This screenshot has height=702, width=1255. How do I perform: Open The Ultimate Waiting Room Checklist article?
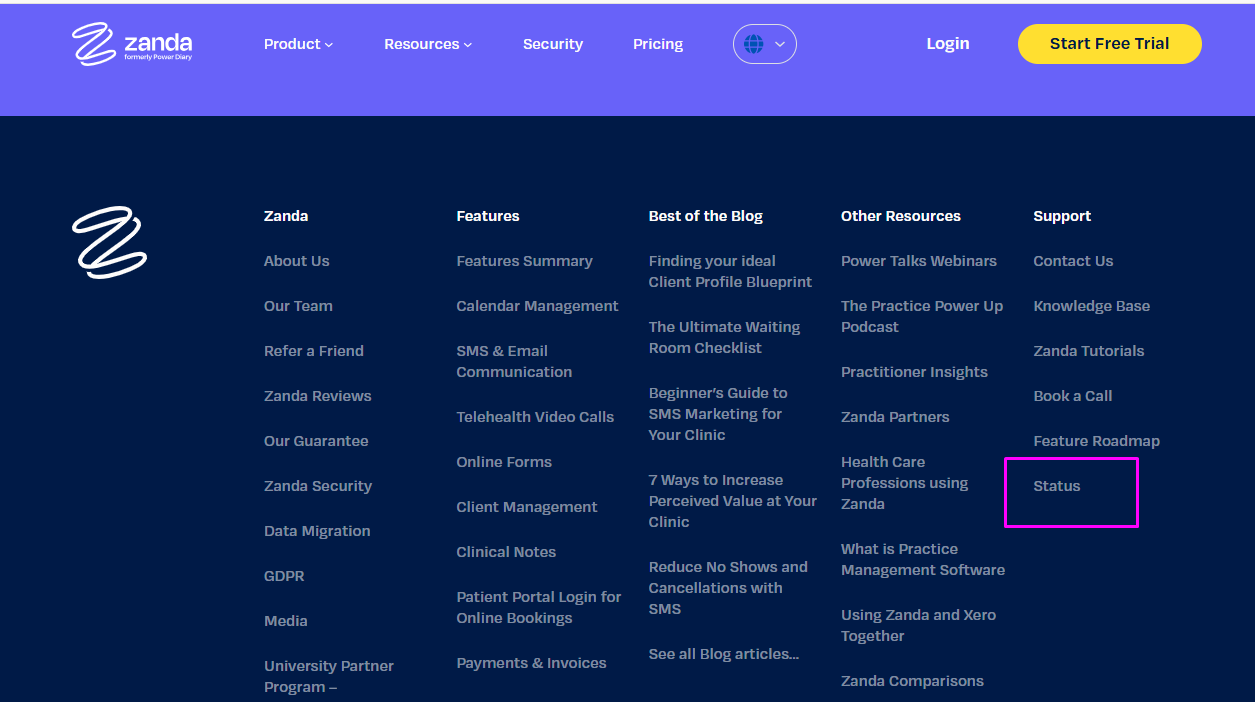pos(724,337)
